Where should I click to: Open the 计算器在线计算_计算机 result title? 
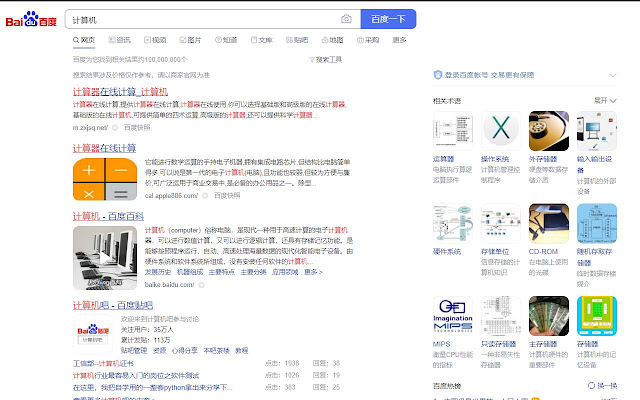tap(120, 91)
